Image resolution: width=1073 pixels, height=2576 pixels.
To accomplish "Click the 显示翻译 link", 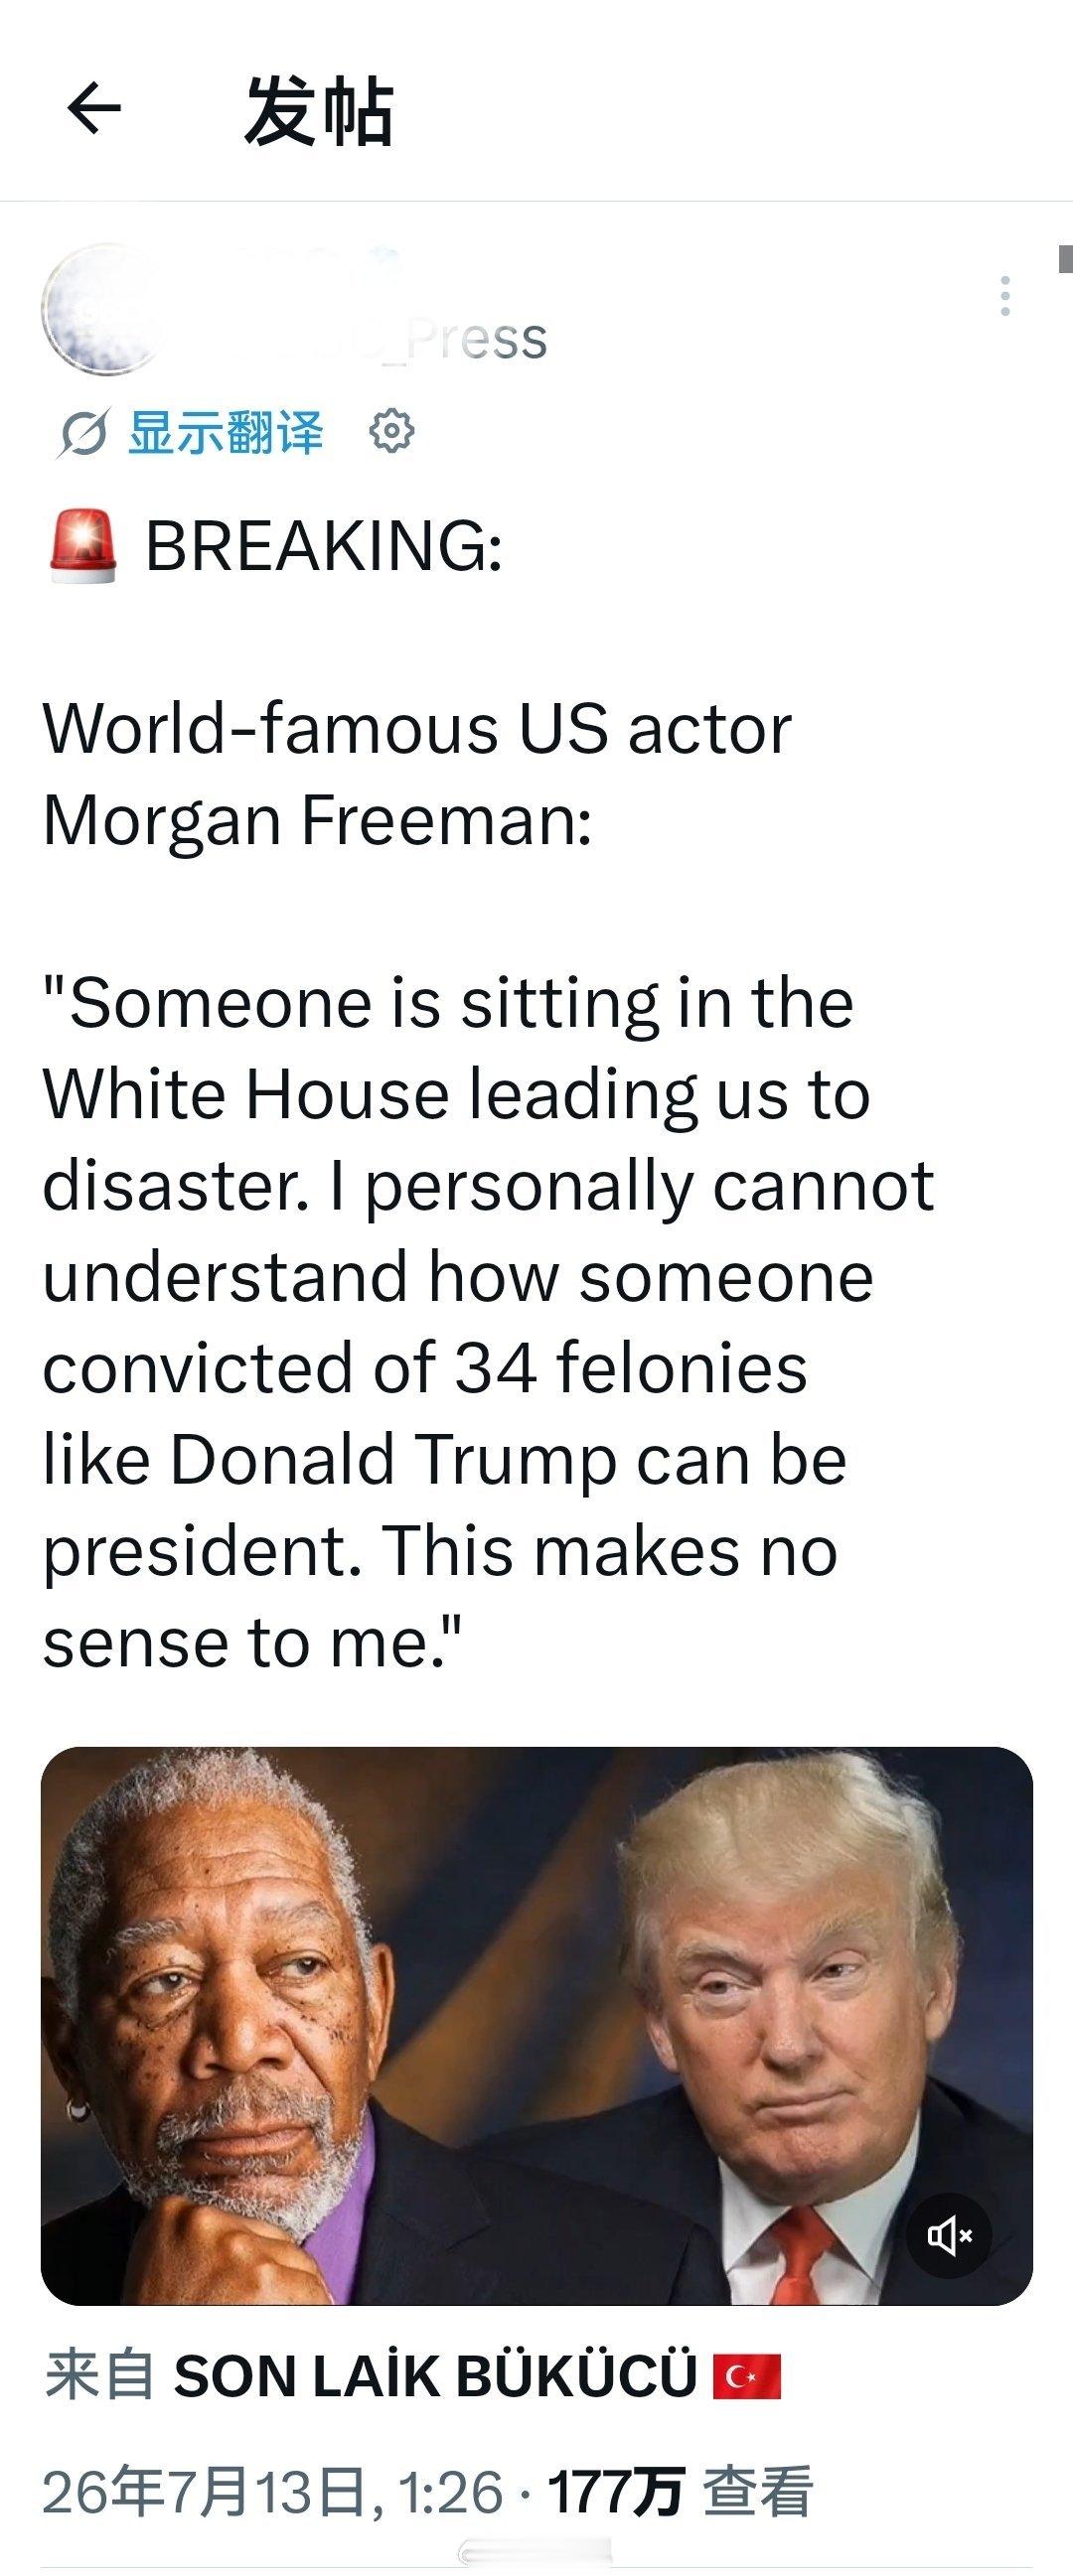I will click(x=226, y=433).
